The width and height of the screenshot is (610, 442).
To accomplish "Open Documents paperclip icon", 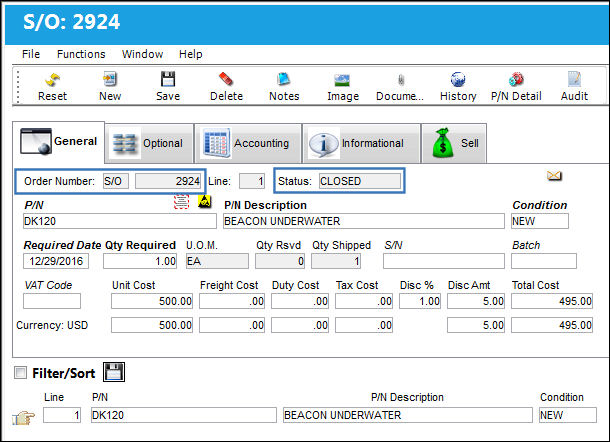I will tap(401, 80).
